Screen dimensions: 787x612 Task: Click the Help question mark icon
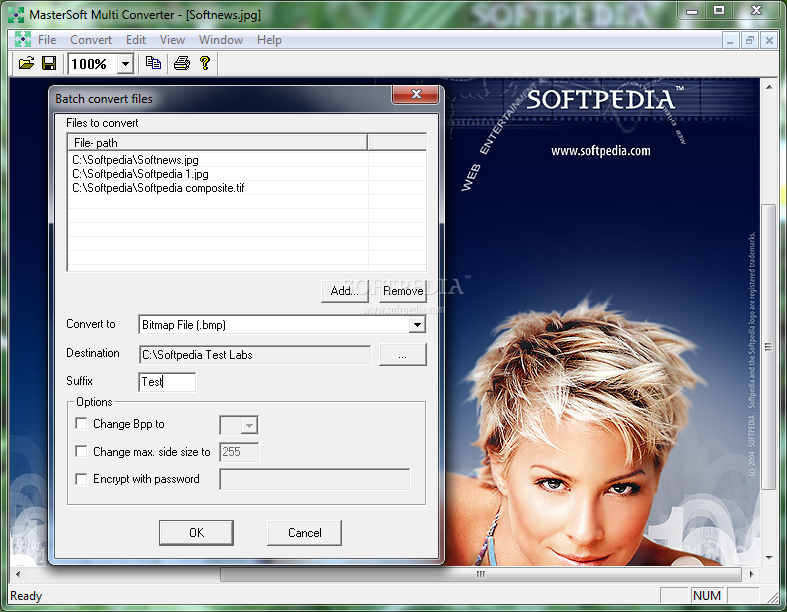205,63
